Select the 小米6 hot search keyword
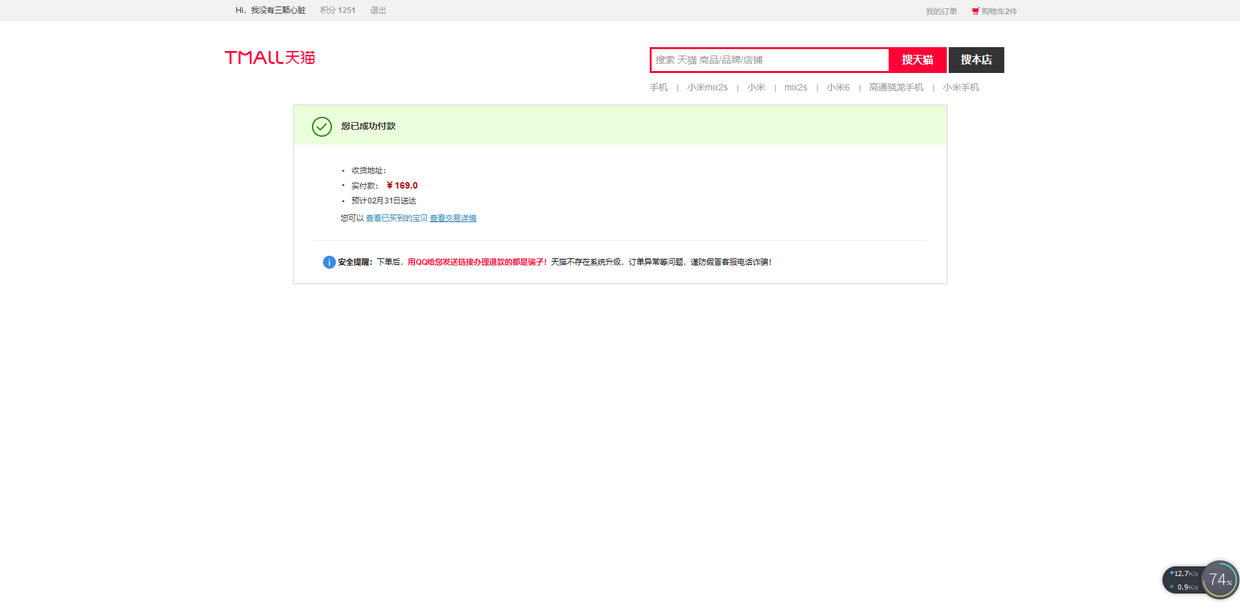The image size is (1240, 609). (x=838, y=87)
